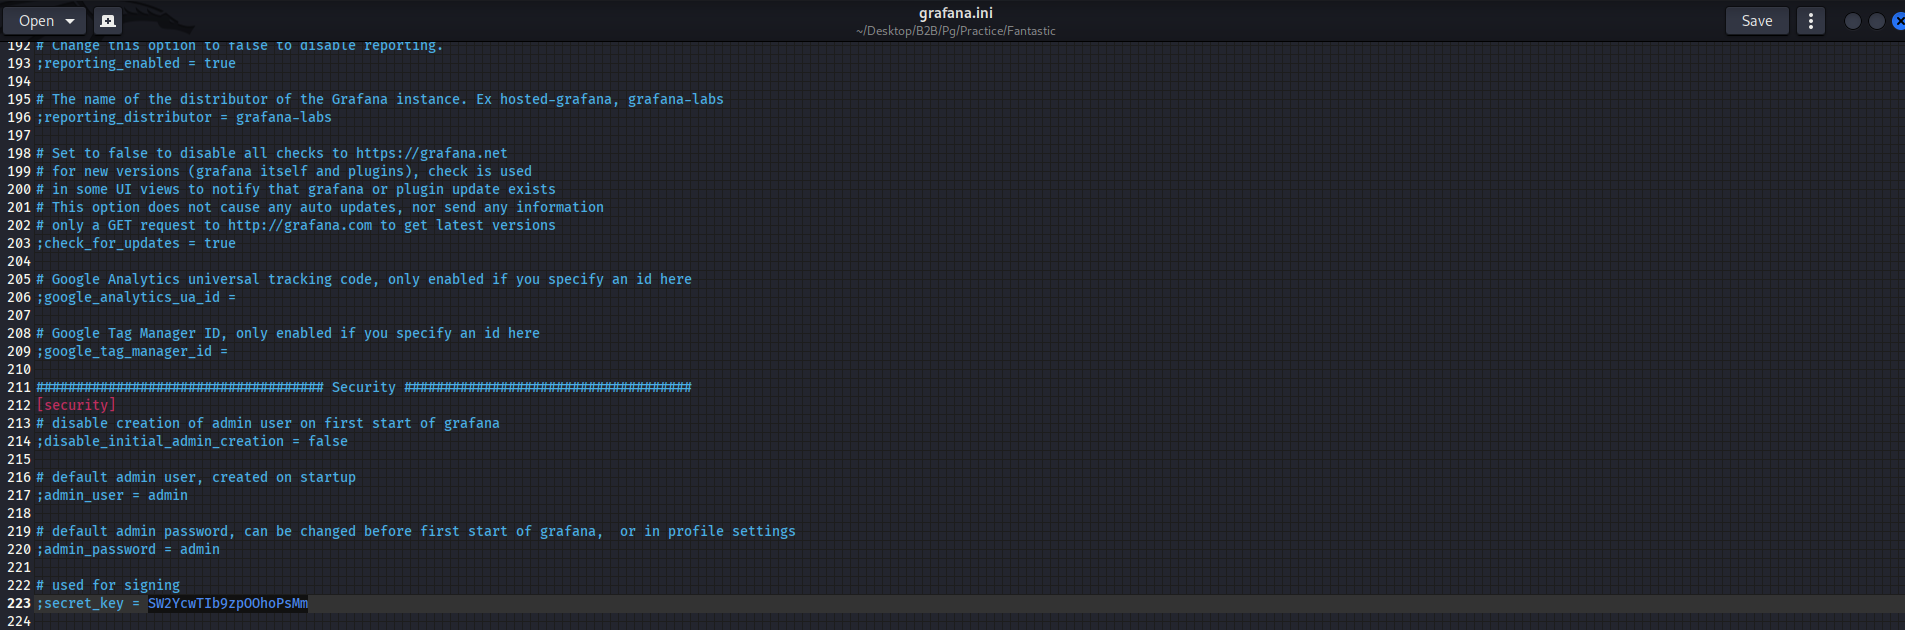Viewport: 1905px width, 630px height.
Task: Place cursor on ';check_for_updates = true'
Action: (x=136, y=243)
